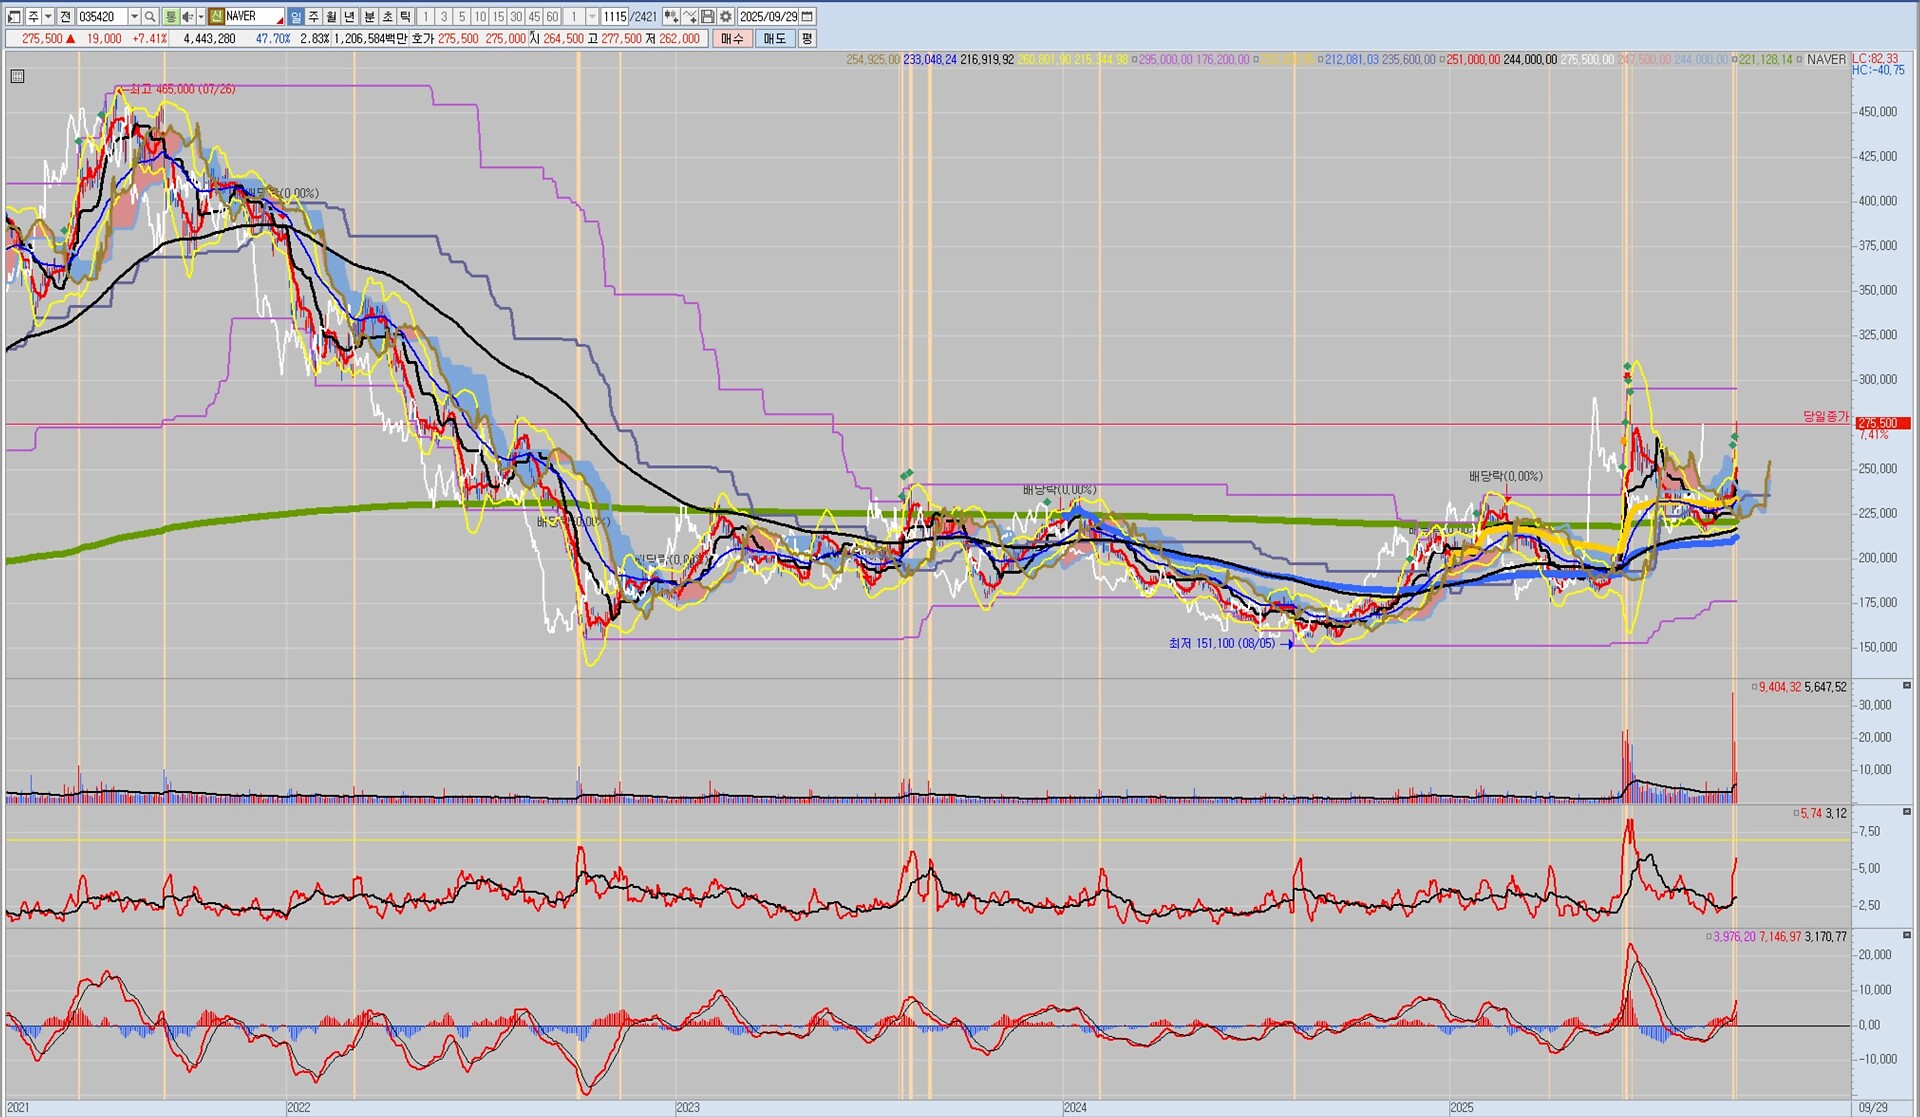The width and height of the screenshot is (1920, 1117).
Task: Click the stock search magnifier icon
Action: pyautogui.click(x=150, y=17)
